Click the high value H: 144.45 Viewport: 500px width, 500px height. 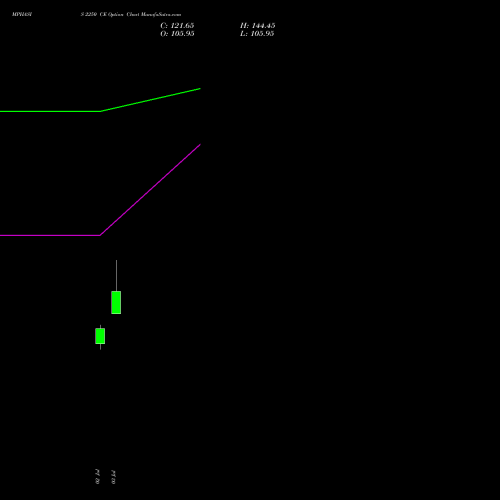(257, 26)
